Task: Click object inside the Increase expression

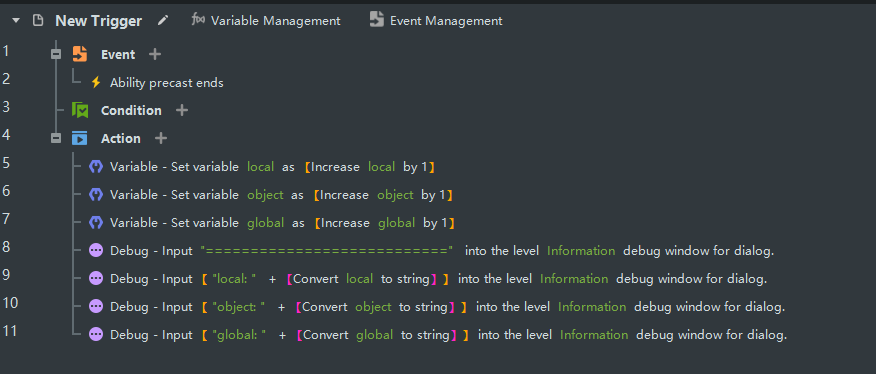Action: pyautogui.click(x=395, y=195)
